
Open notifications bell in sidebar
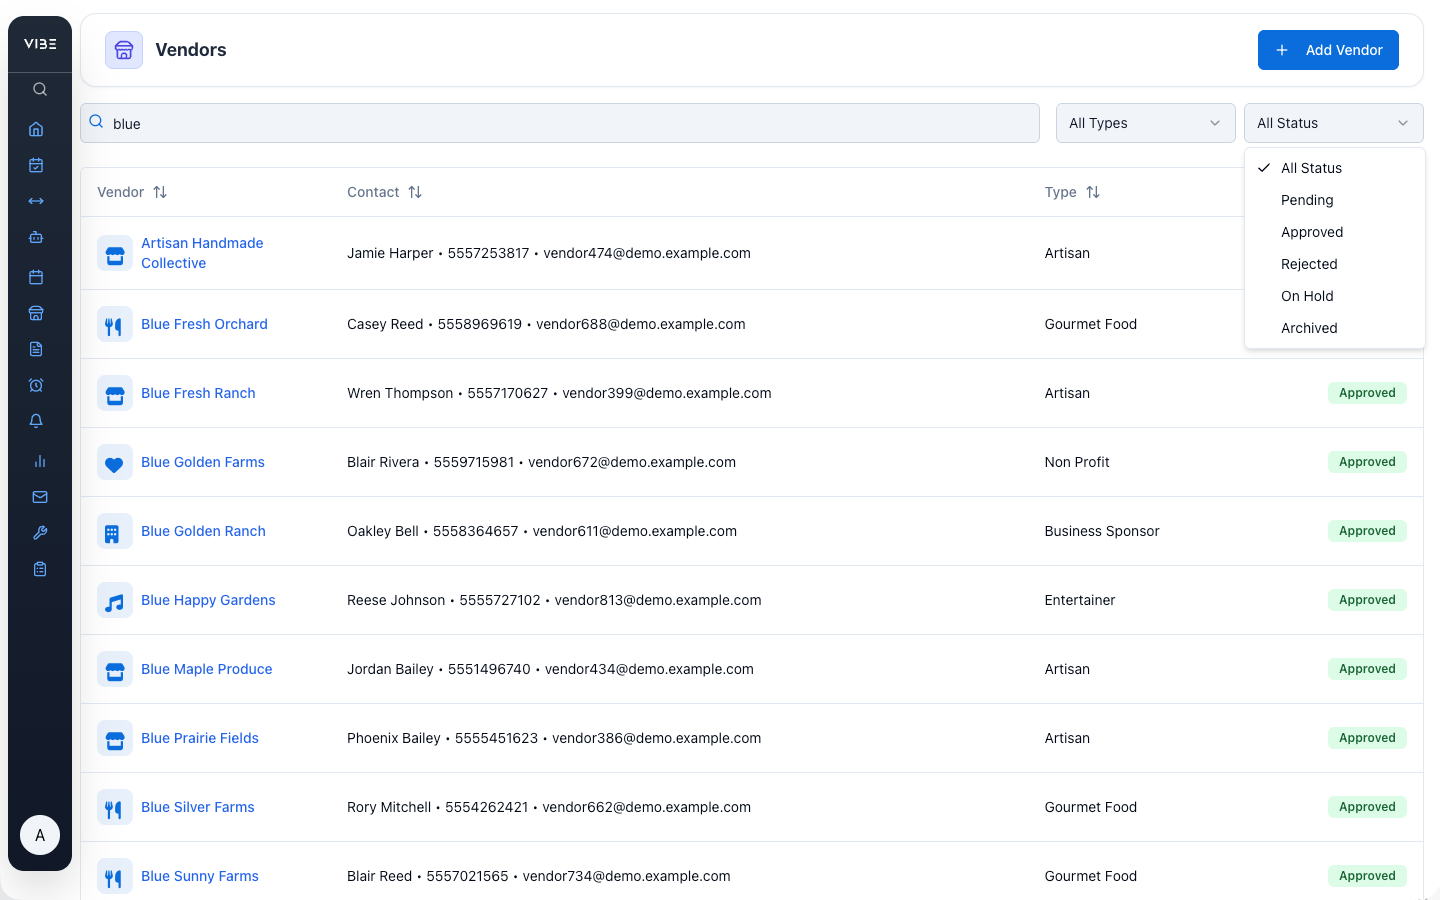36,421
